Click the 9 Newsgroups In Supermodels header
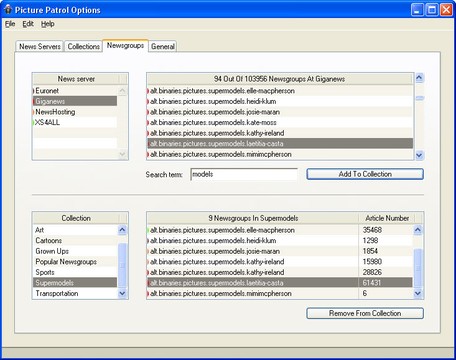This screenshot has width=456, height=360. (x=253, y=218)
